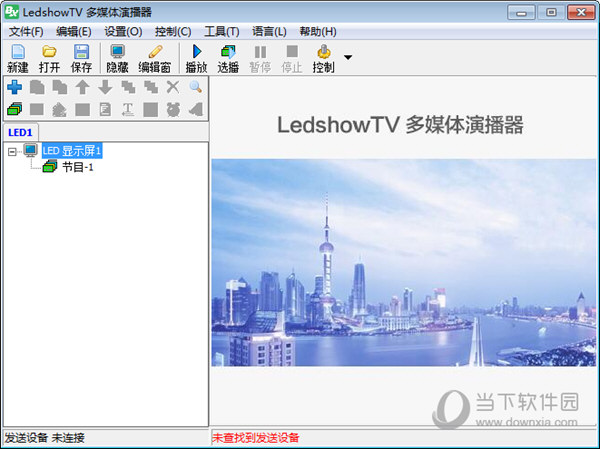Click the green stacked program icon in the panel toolbar
Viewport: 600px width, 449px height.
(15, 109)
